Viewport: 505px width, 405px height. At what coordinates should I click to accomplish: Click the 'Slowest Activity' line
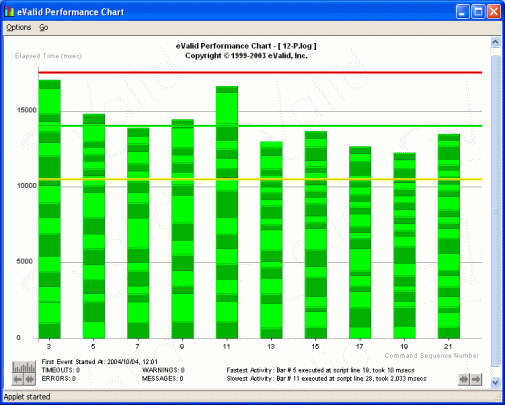326,379
